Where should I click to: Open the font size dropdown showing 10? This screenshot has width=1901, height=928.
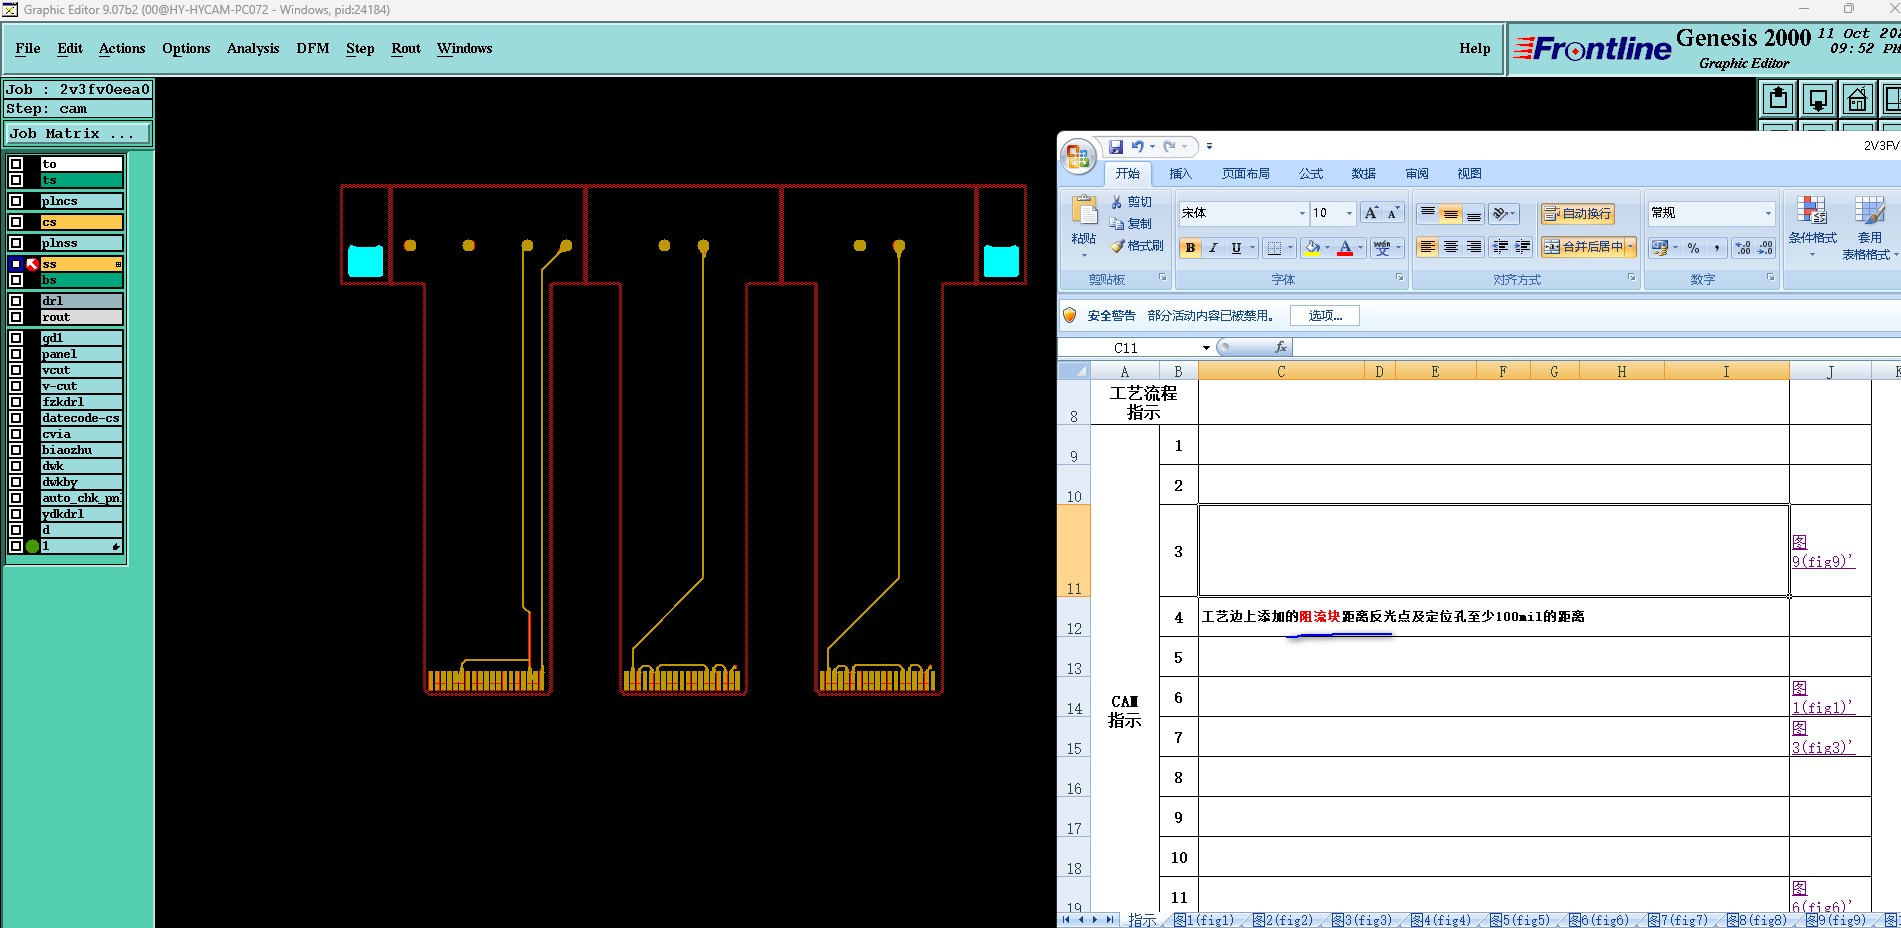tap(1349, 213)
